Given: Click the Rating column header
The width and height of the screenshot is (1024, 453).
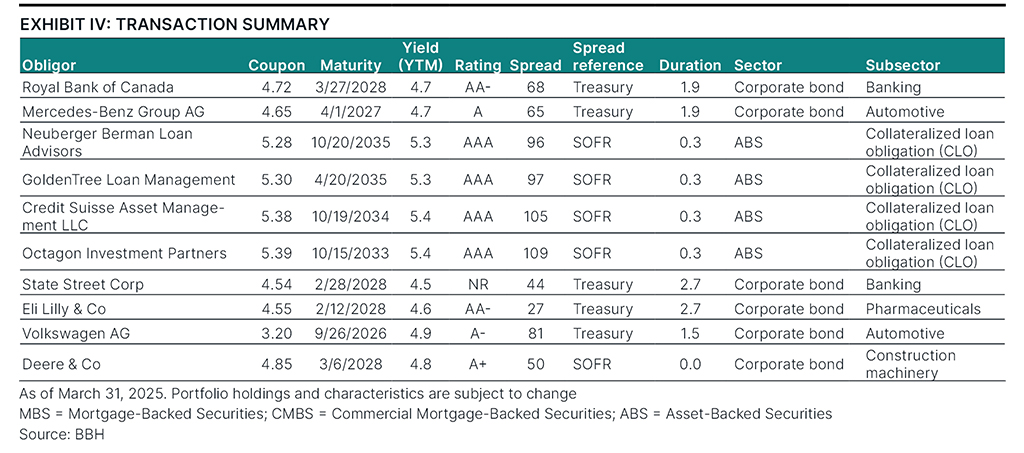Looking at the screenshot, I should (x=477, y=65).
